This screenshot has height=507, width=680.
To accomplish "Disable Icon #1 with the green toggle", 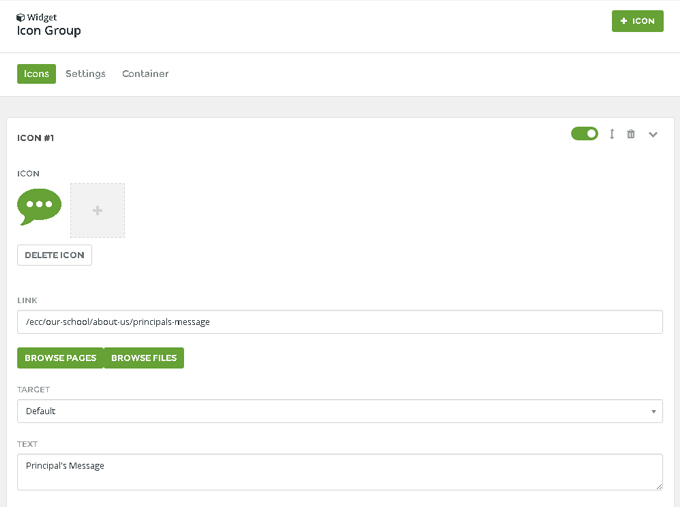I will pyautogui.click(x=584, y=134).
